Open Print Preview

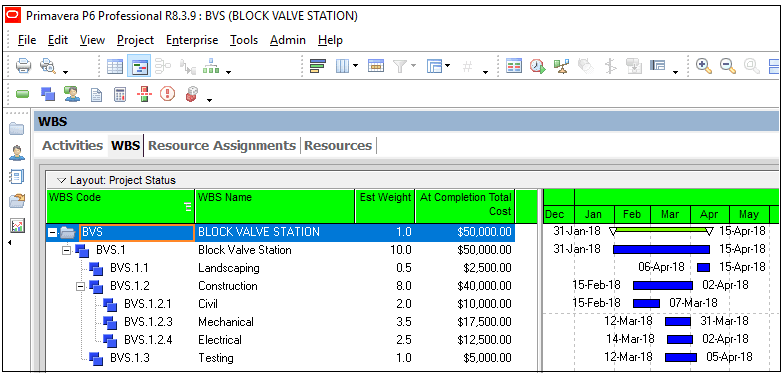click(x=48, y=66)
